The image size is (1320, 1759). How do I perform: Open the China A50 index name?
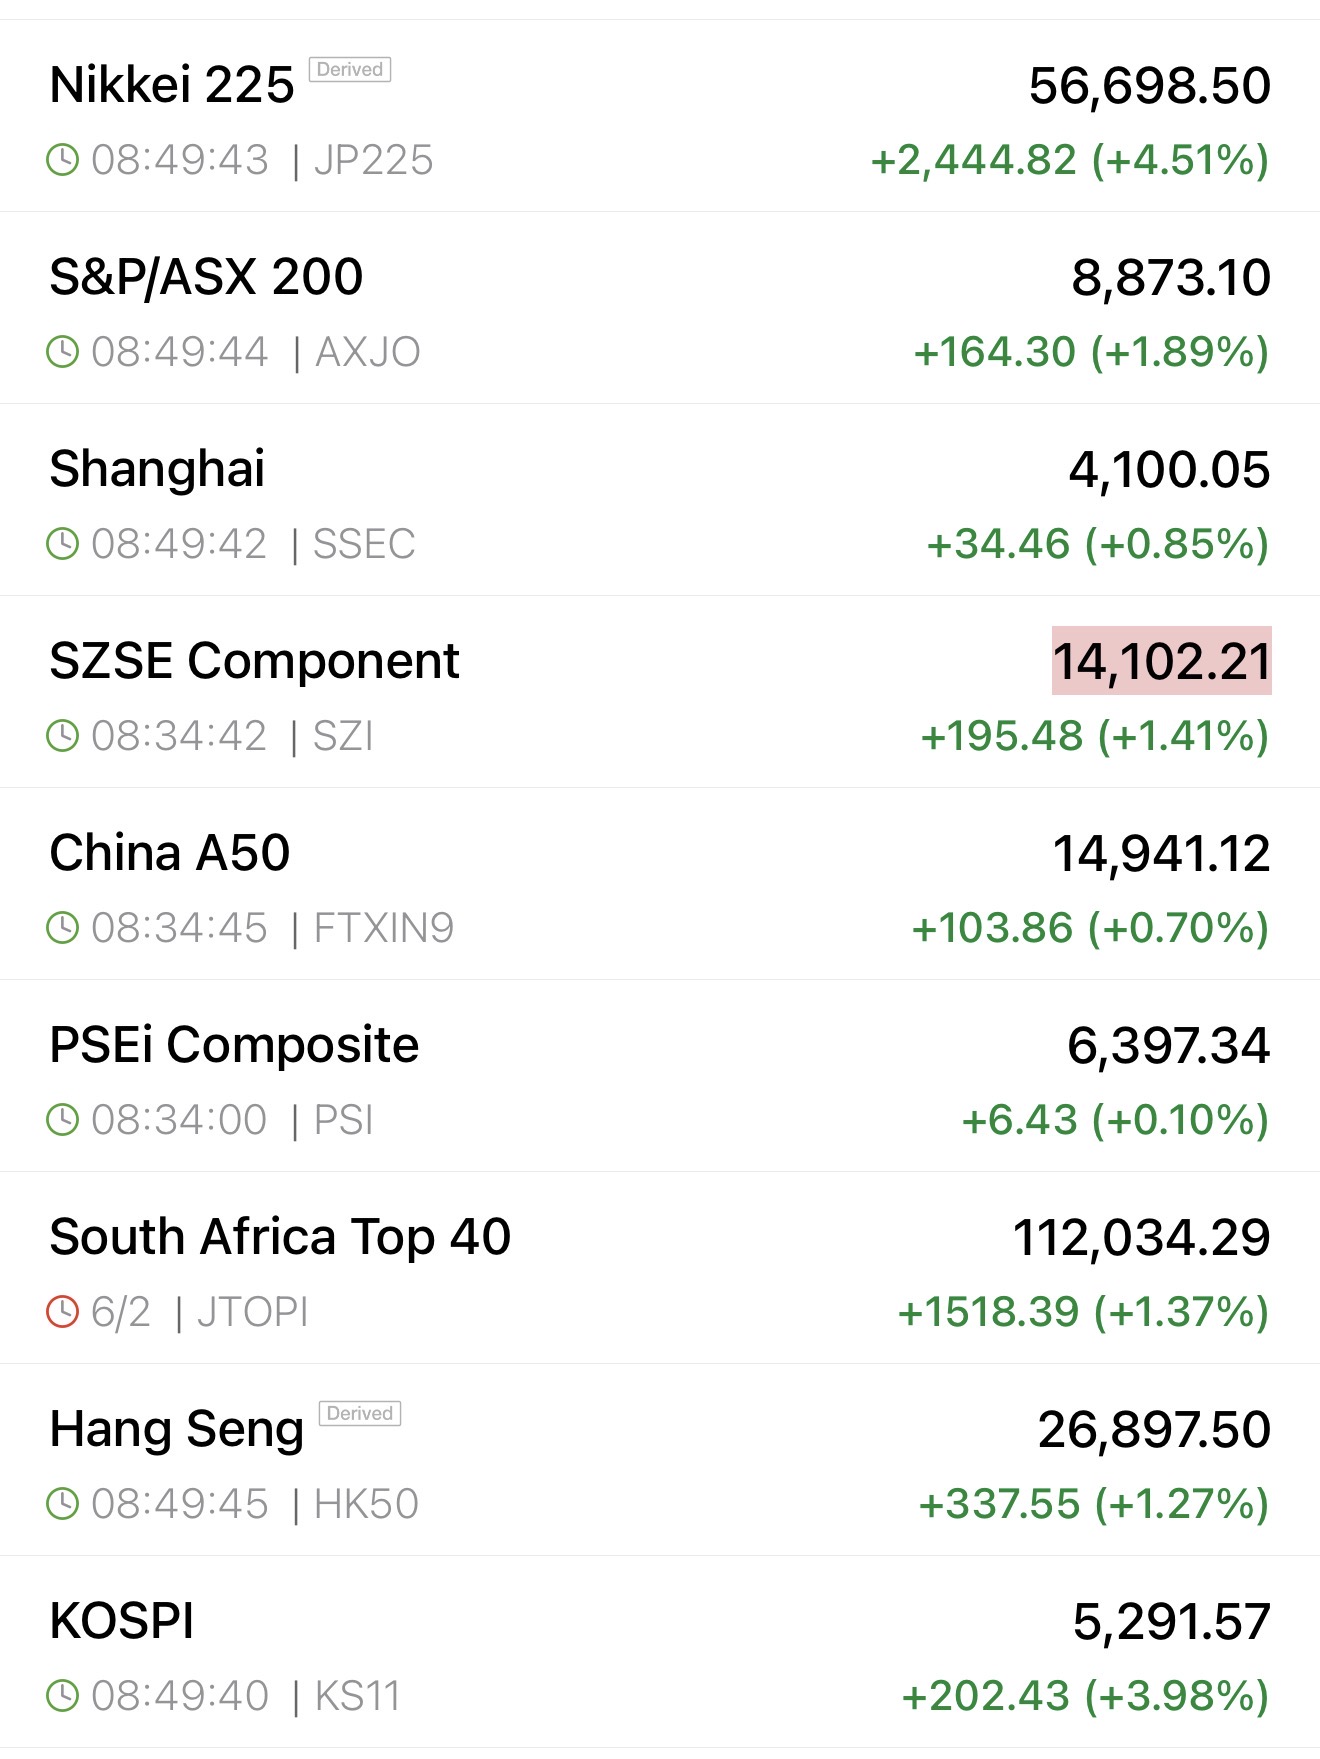(170, 853)
